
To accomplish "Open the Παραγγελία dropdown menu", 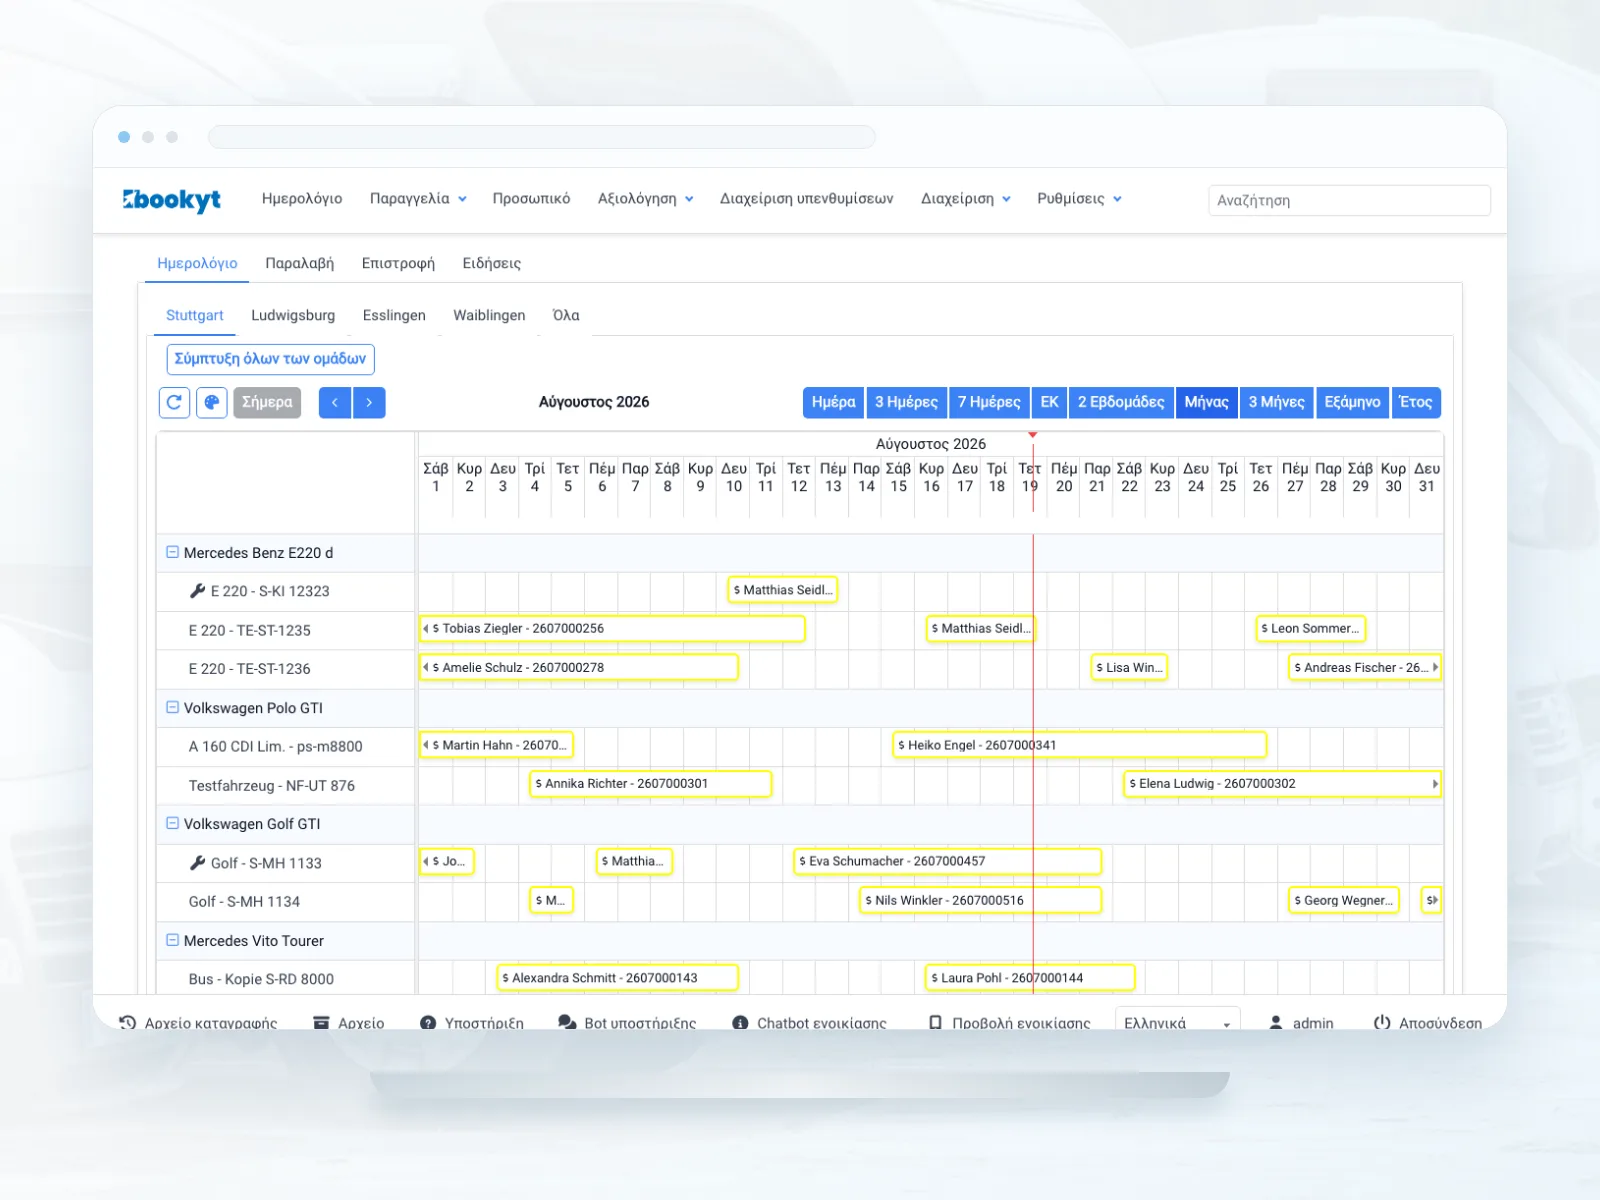I will 418,199.
